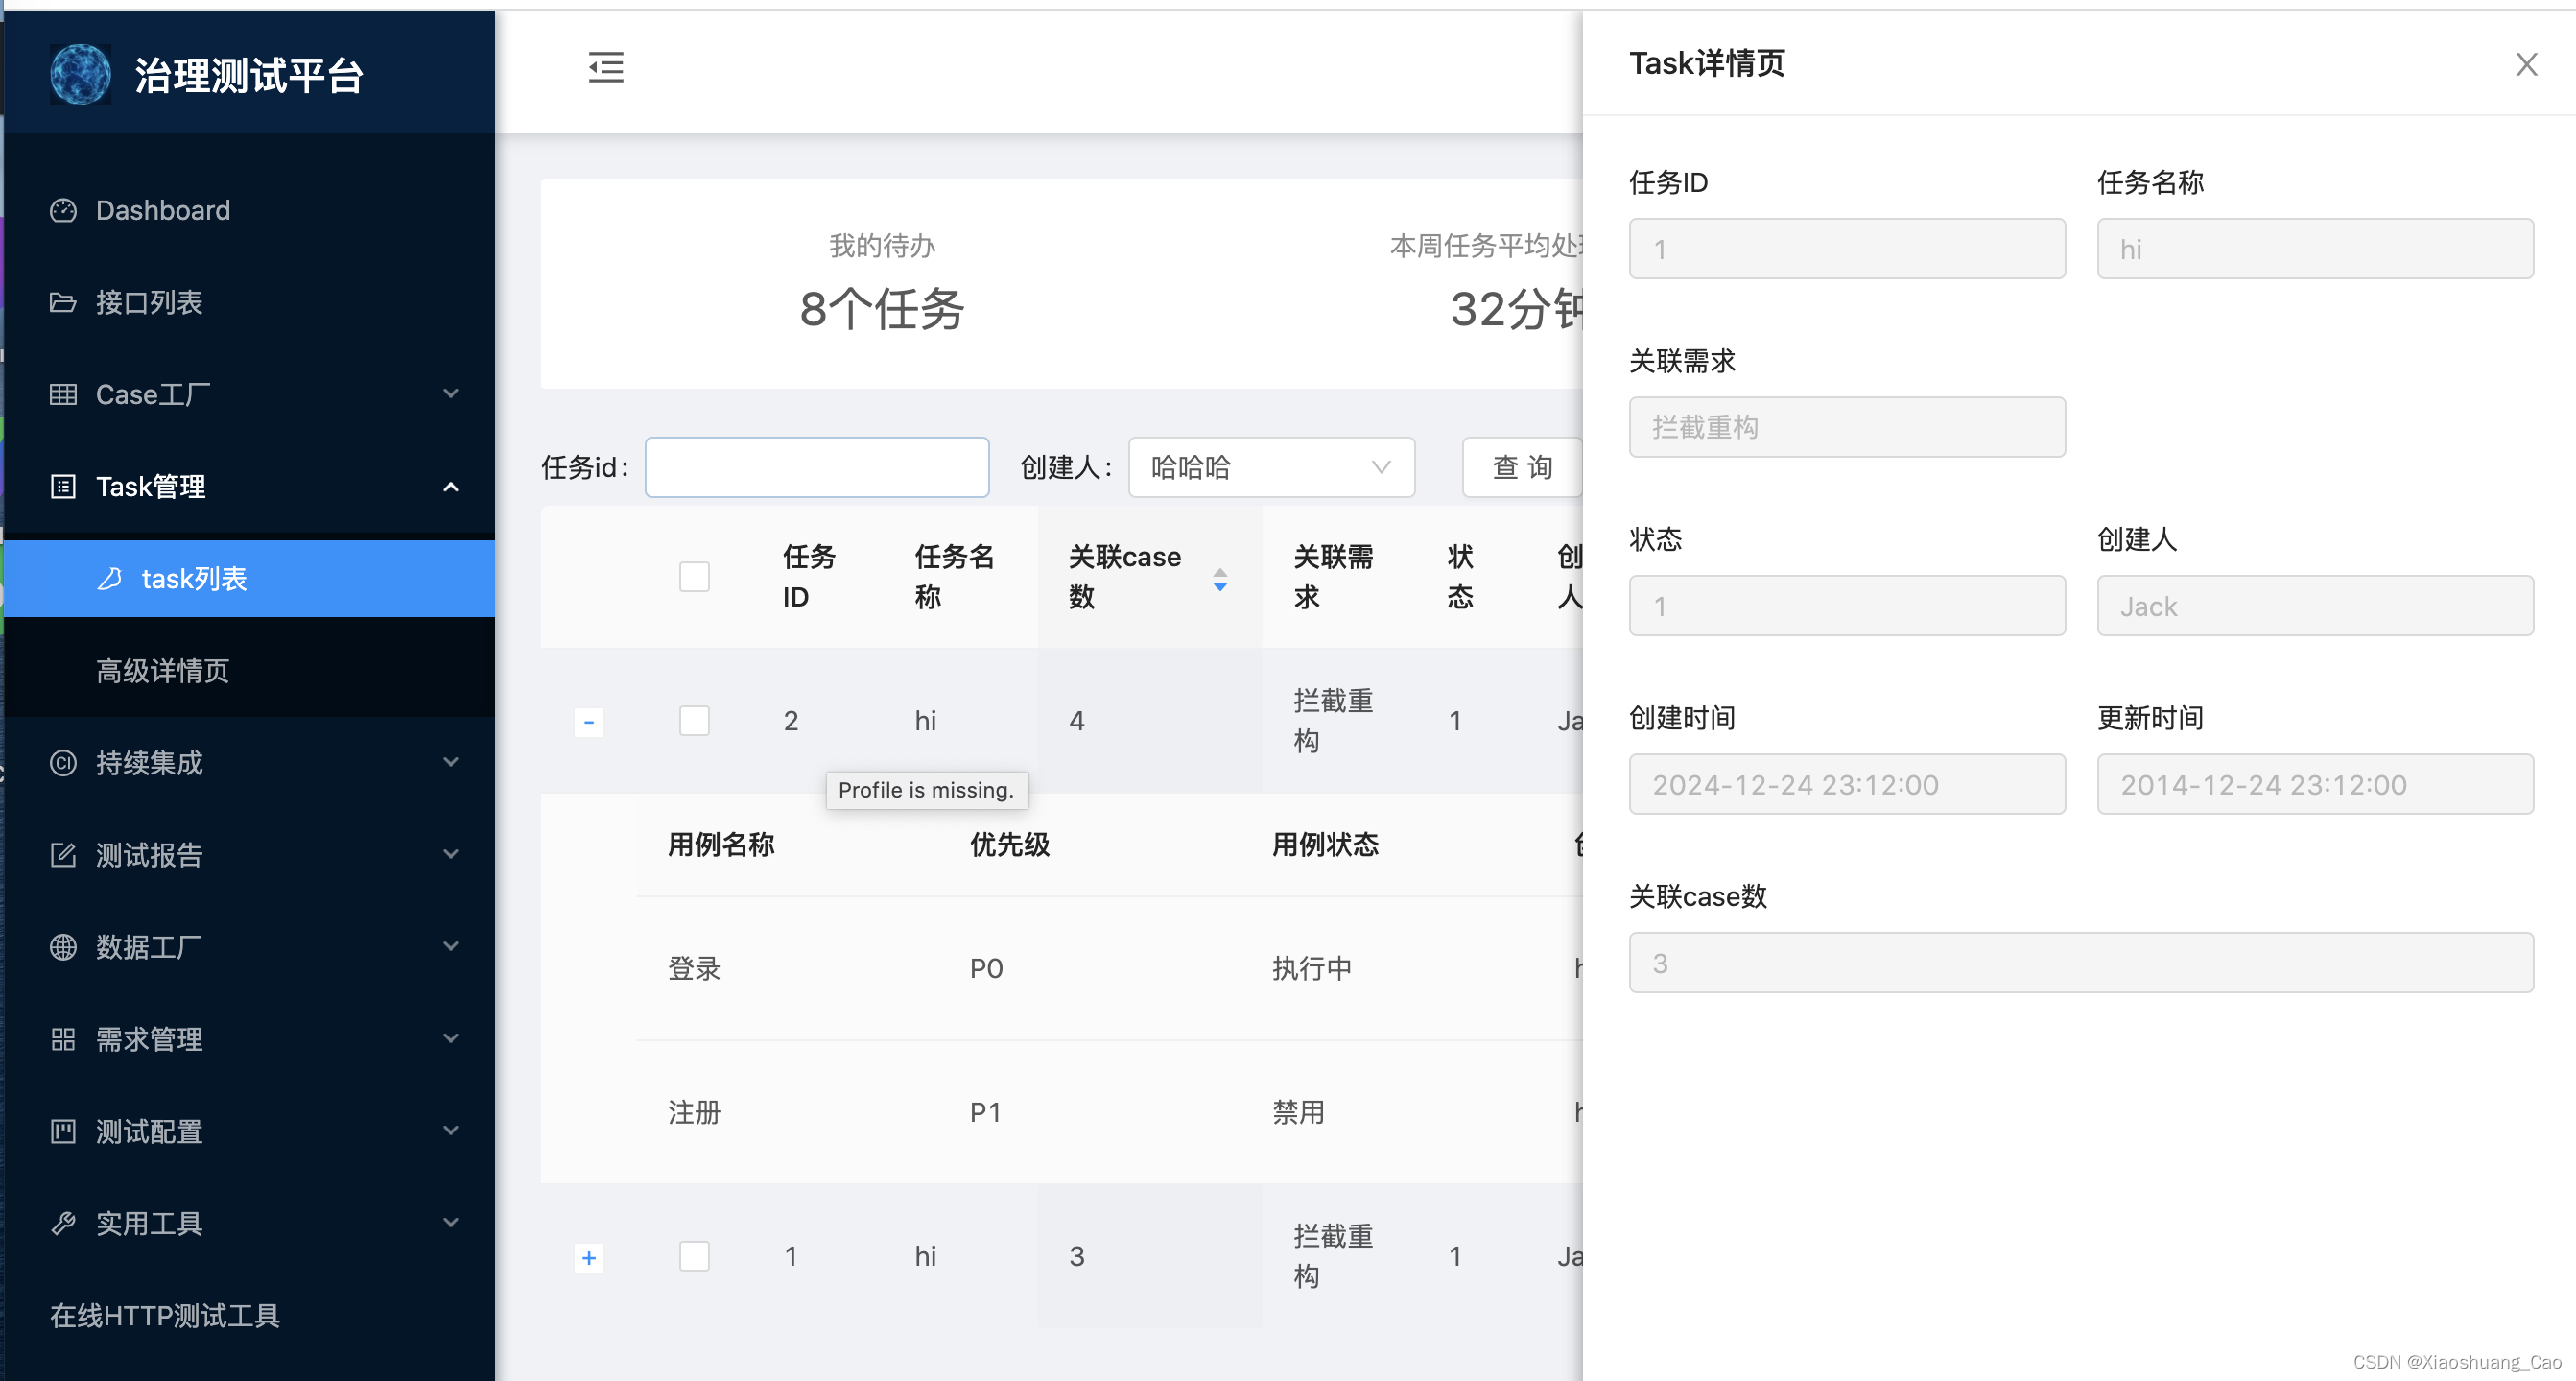Click the disabled 任务ID field in drawer
The width and height of the screenshot is (2576, 1381).
(1847, 249)
